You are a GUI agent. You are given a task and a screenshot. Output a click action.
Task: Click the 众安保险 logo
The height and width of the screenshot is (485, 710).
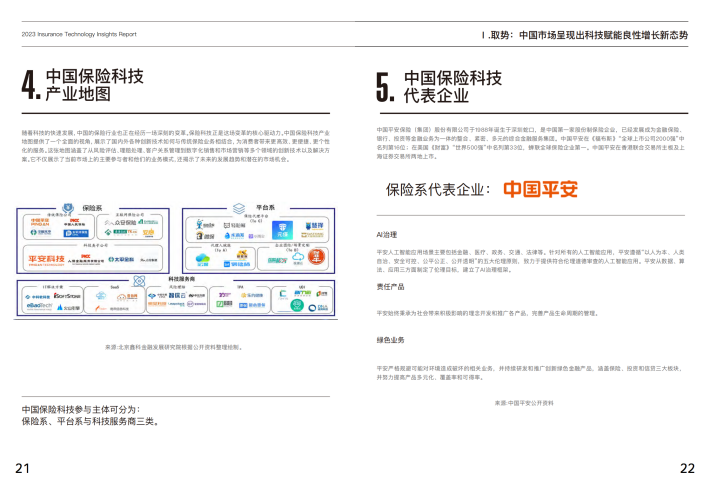120,222
